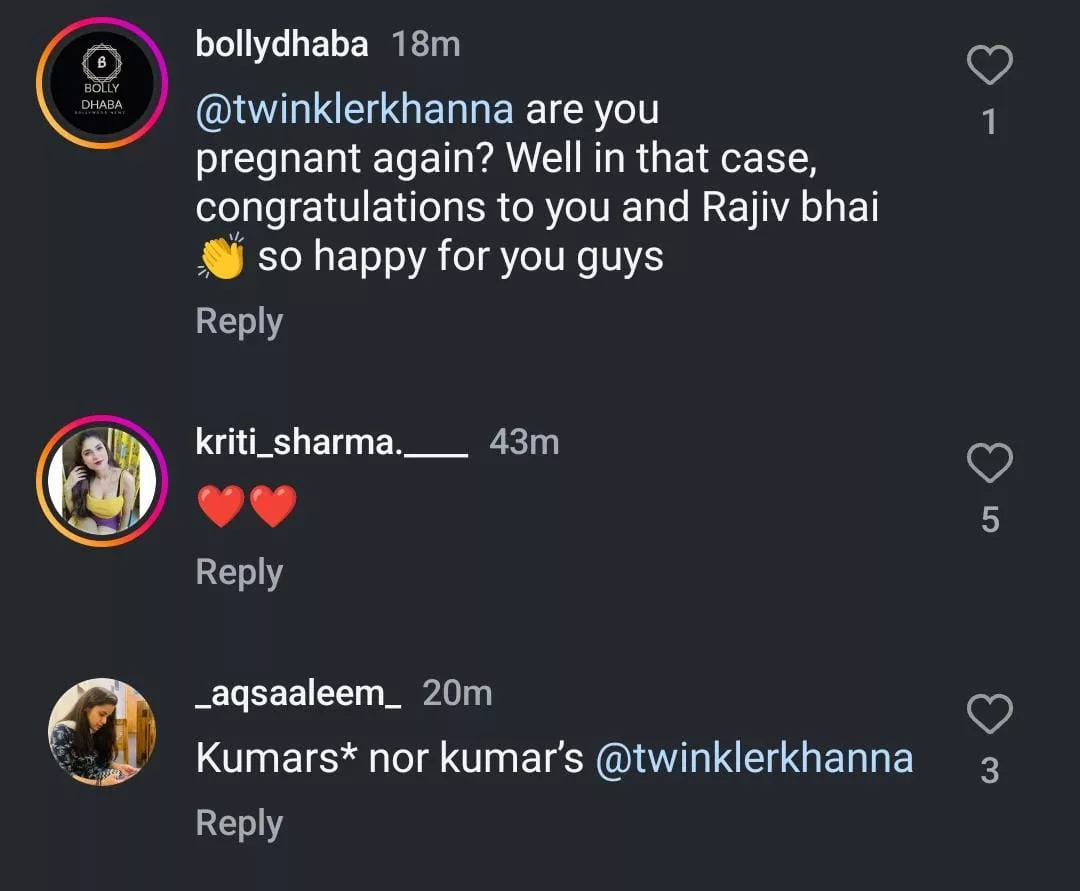This screenshot has width=1080, height=891.
Task: Tap @twinklerkhanna mention in bollydhaba's comment
Action: (355, 109)
